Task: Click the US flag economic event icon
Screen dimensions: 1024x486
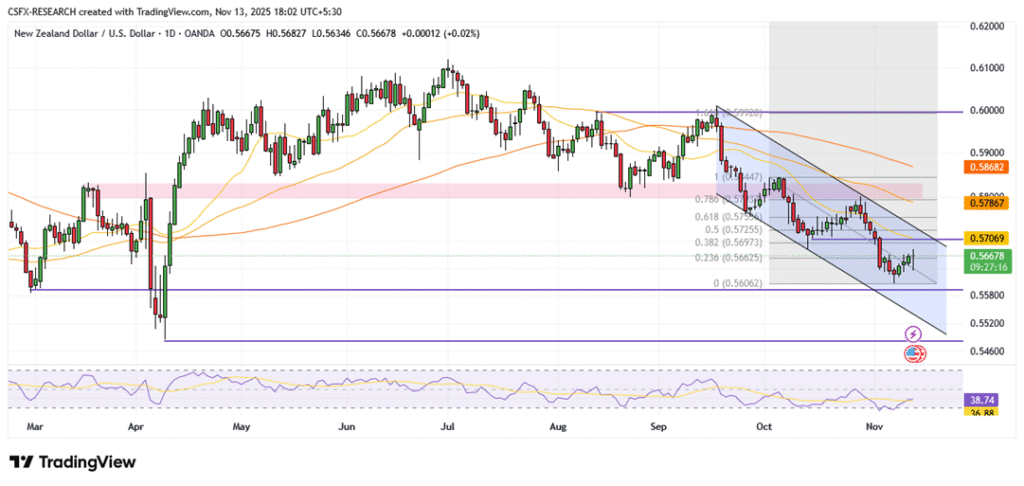Action: pyautogui.click(x=914, y=353)
